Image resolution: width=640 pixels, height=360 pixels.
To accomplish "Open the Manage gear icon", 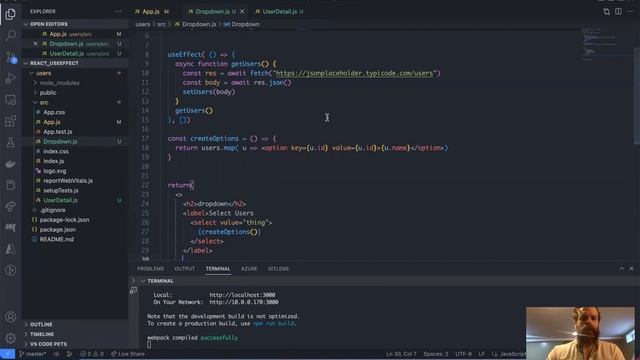I will click(11, 338).
